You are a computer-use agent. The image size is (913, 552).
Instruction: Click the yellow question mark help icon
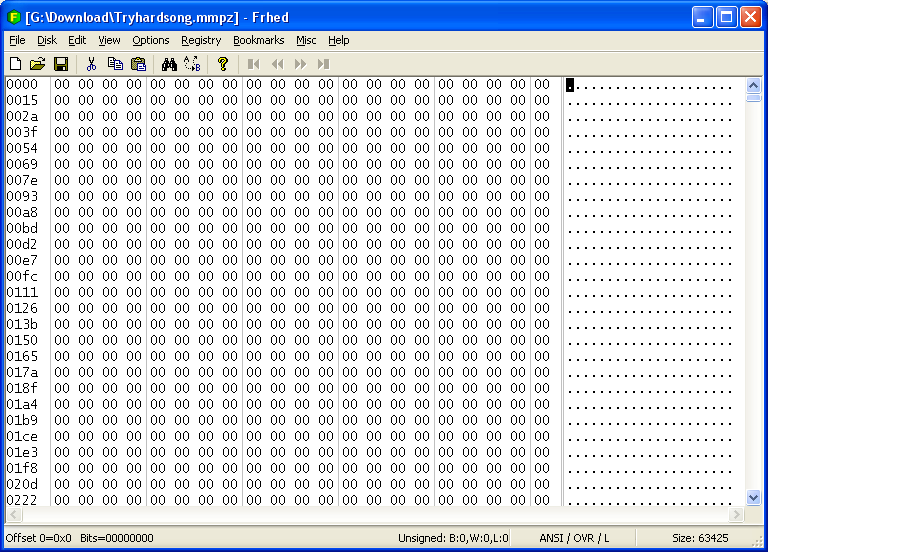223,64
